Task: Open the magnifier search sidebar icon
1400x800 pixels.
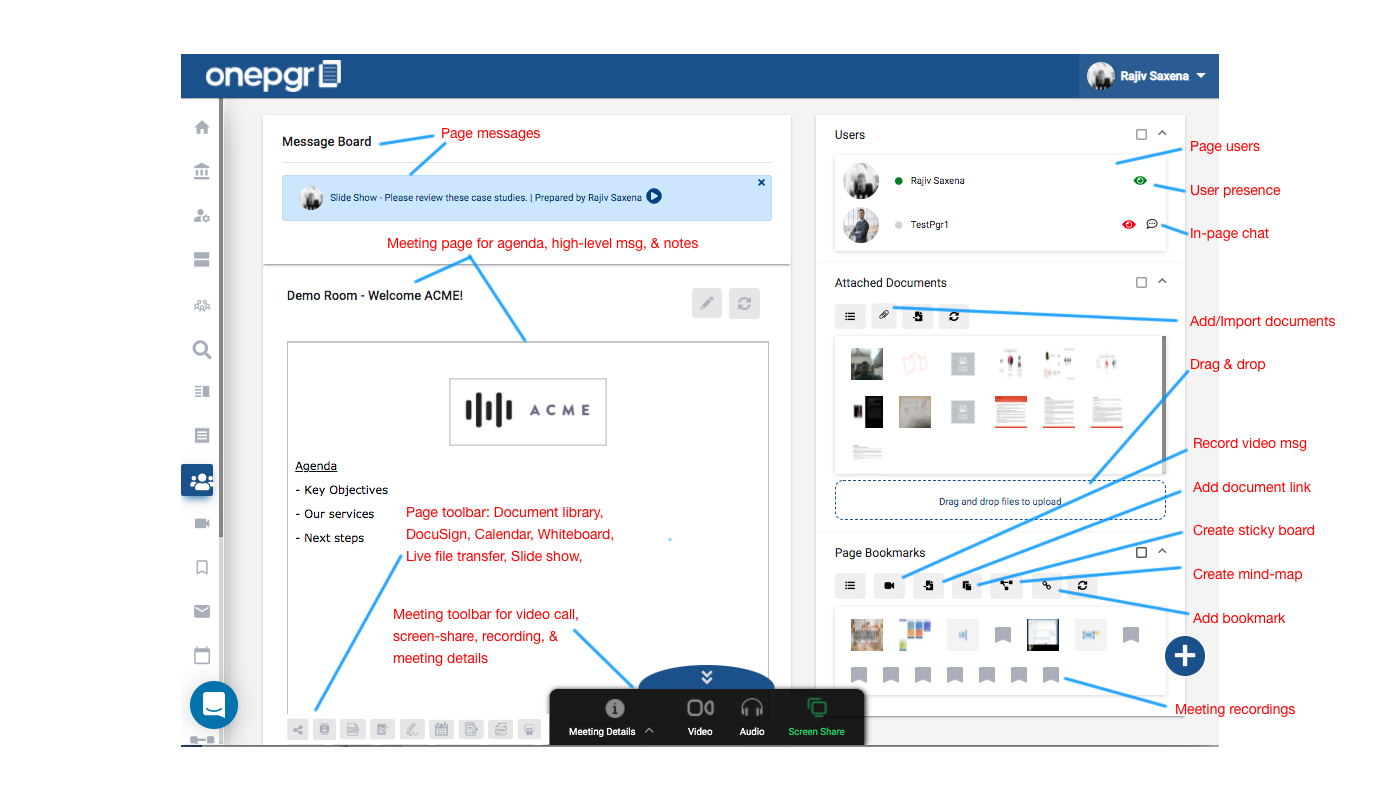Action: click(x=202, y=349)
